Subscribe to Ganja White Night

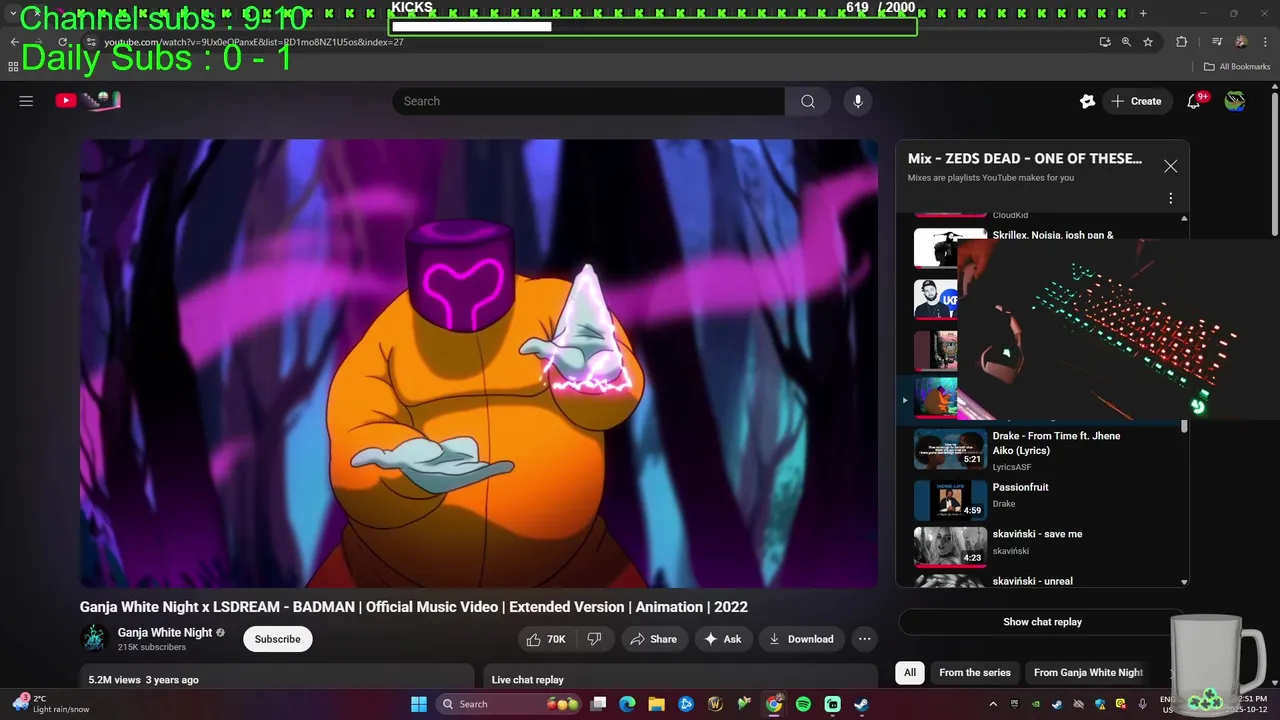277,639
